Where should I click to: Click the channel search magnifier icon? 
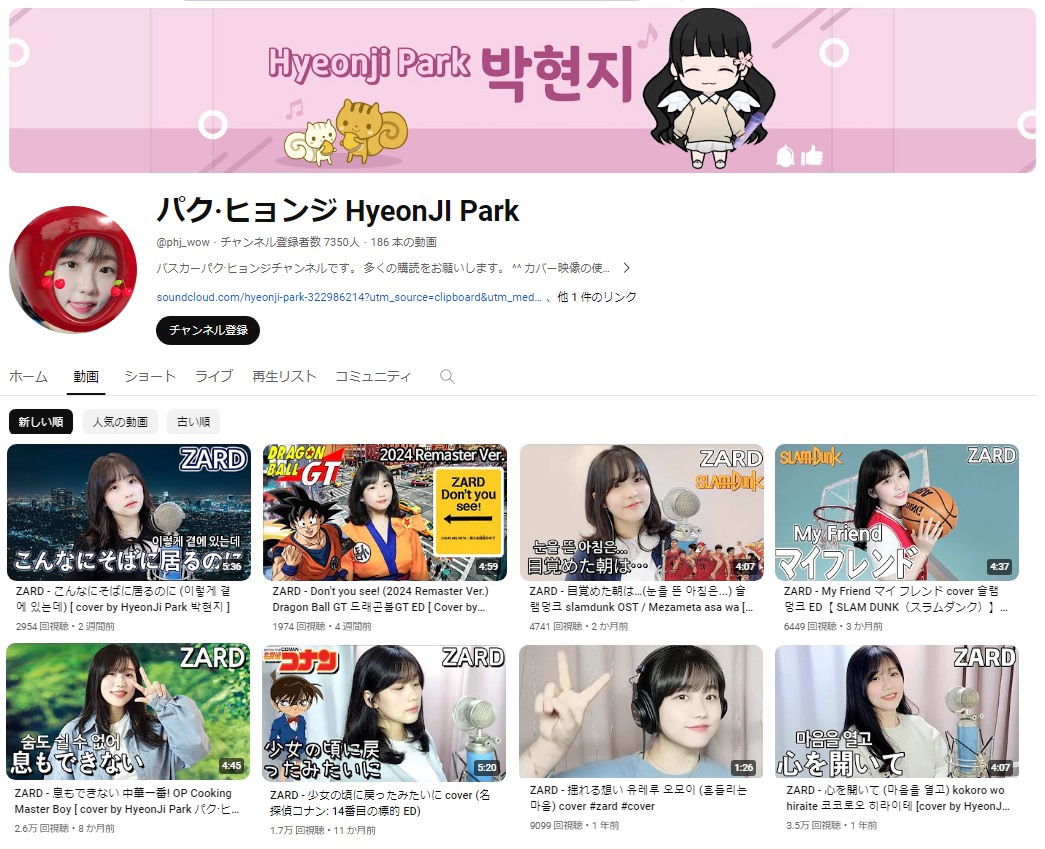tap(447, 377)
